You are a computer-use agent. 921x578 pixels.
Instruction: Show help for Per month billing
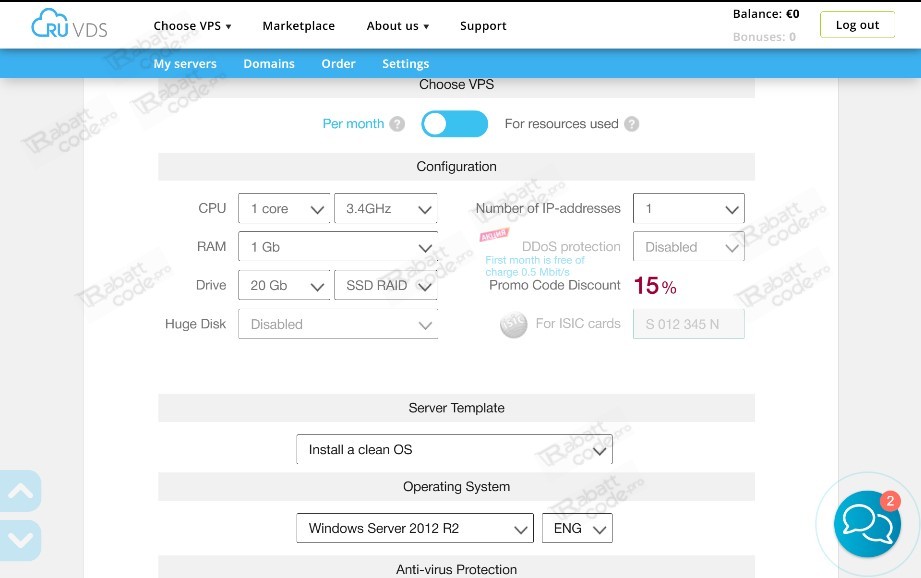point(397,124)
